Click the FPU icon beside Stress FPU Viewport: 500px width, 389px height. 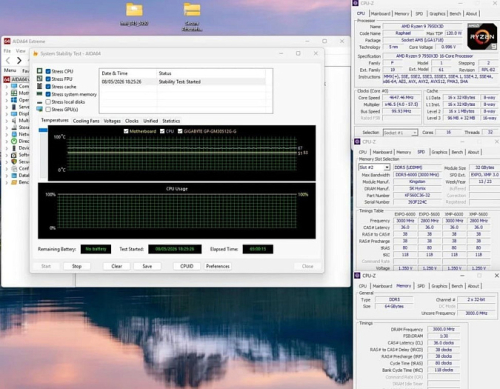[40, 79]
